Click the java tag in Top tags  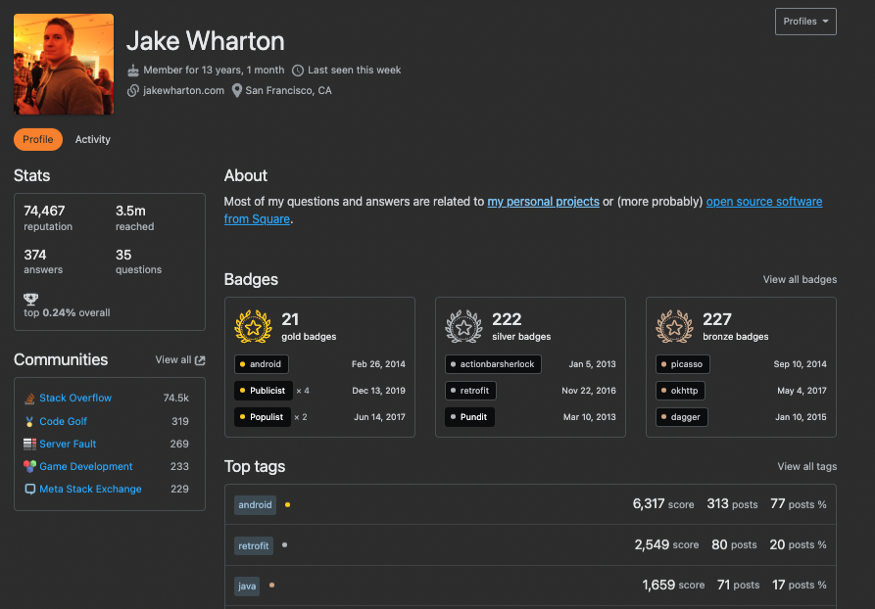[247, 586]
